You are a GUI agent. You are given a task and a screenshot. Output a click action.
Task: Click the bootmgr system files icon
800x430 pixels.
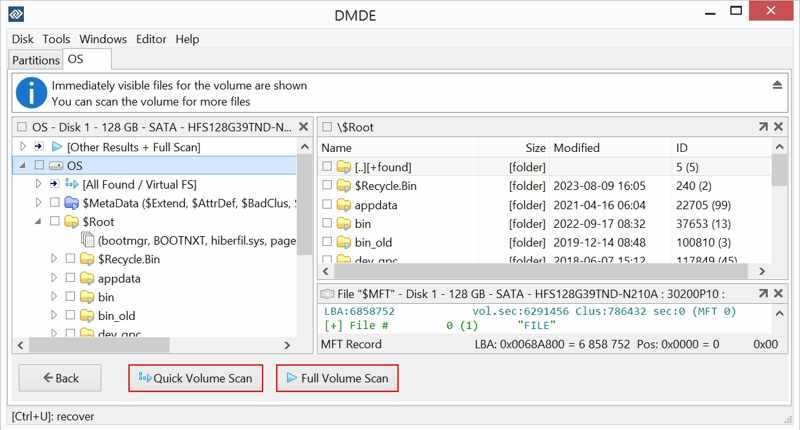87,241
